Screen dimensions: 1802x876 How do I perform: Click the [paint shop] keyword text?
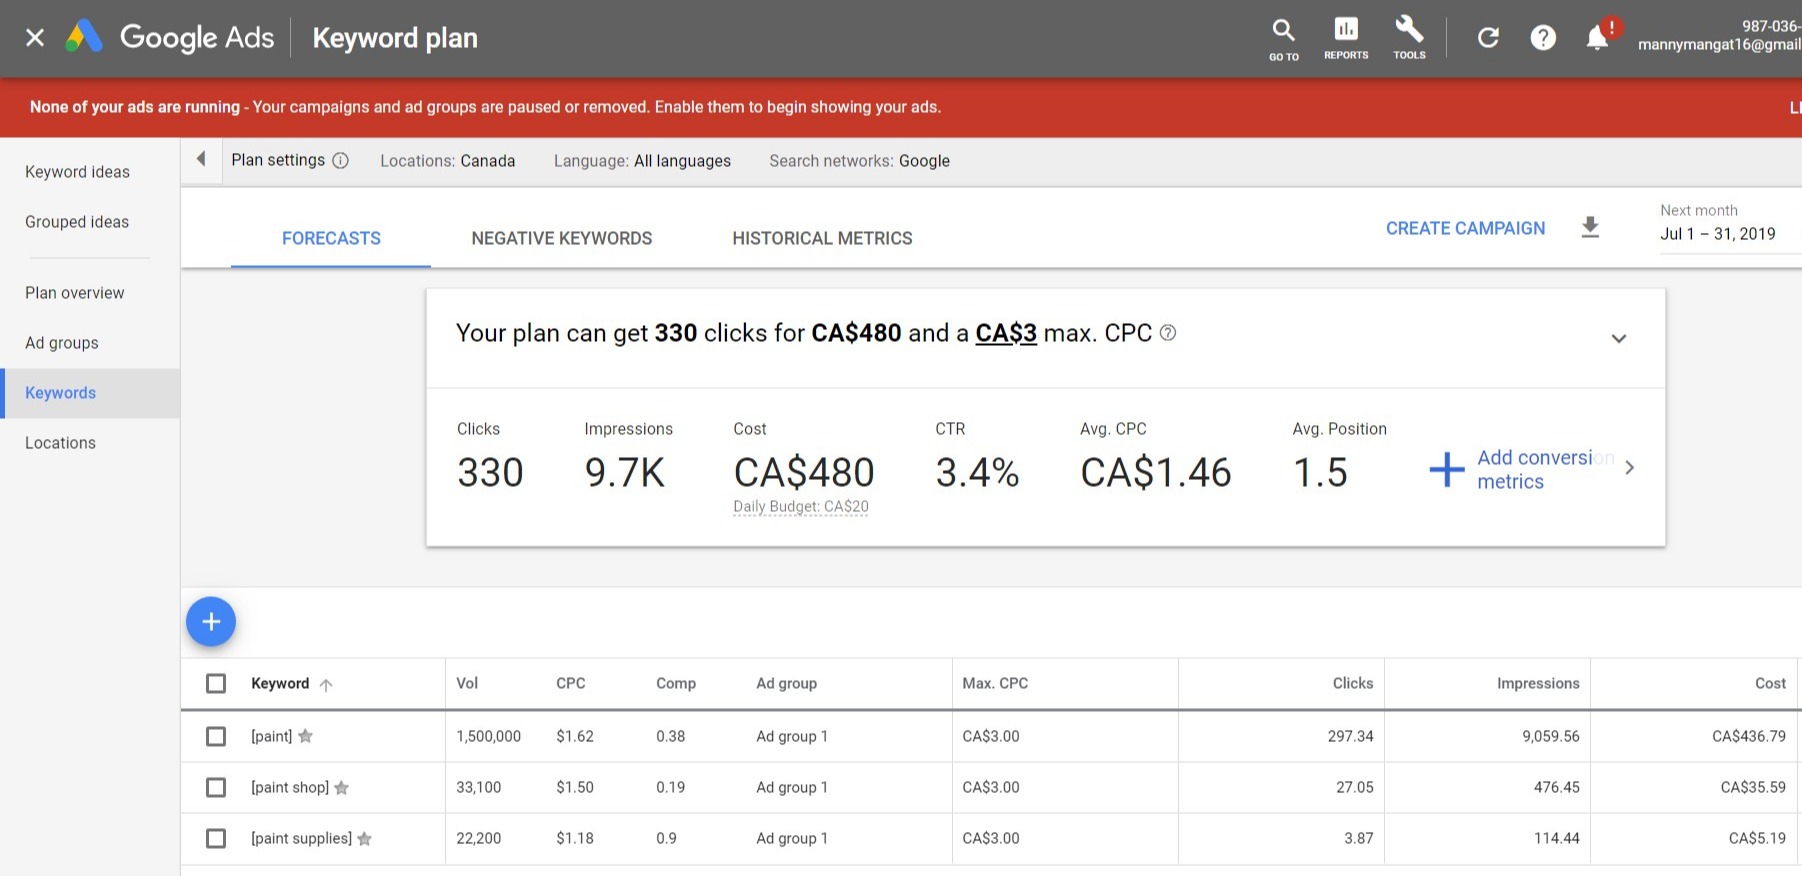pos(290,787)
